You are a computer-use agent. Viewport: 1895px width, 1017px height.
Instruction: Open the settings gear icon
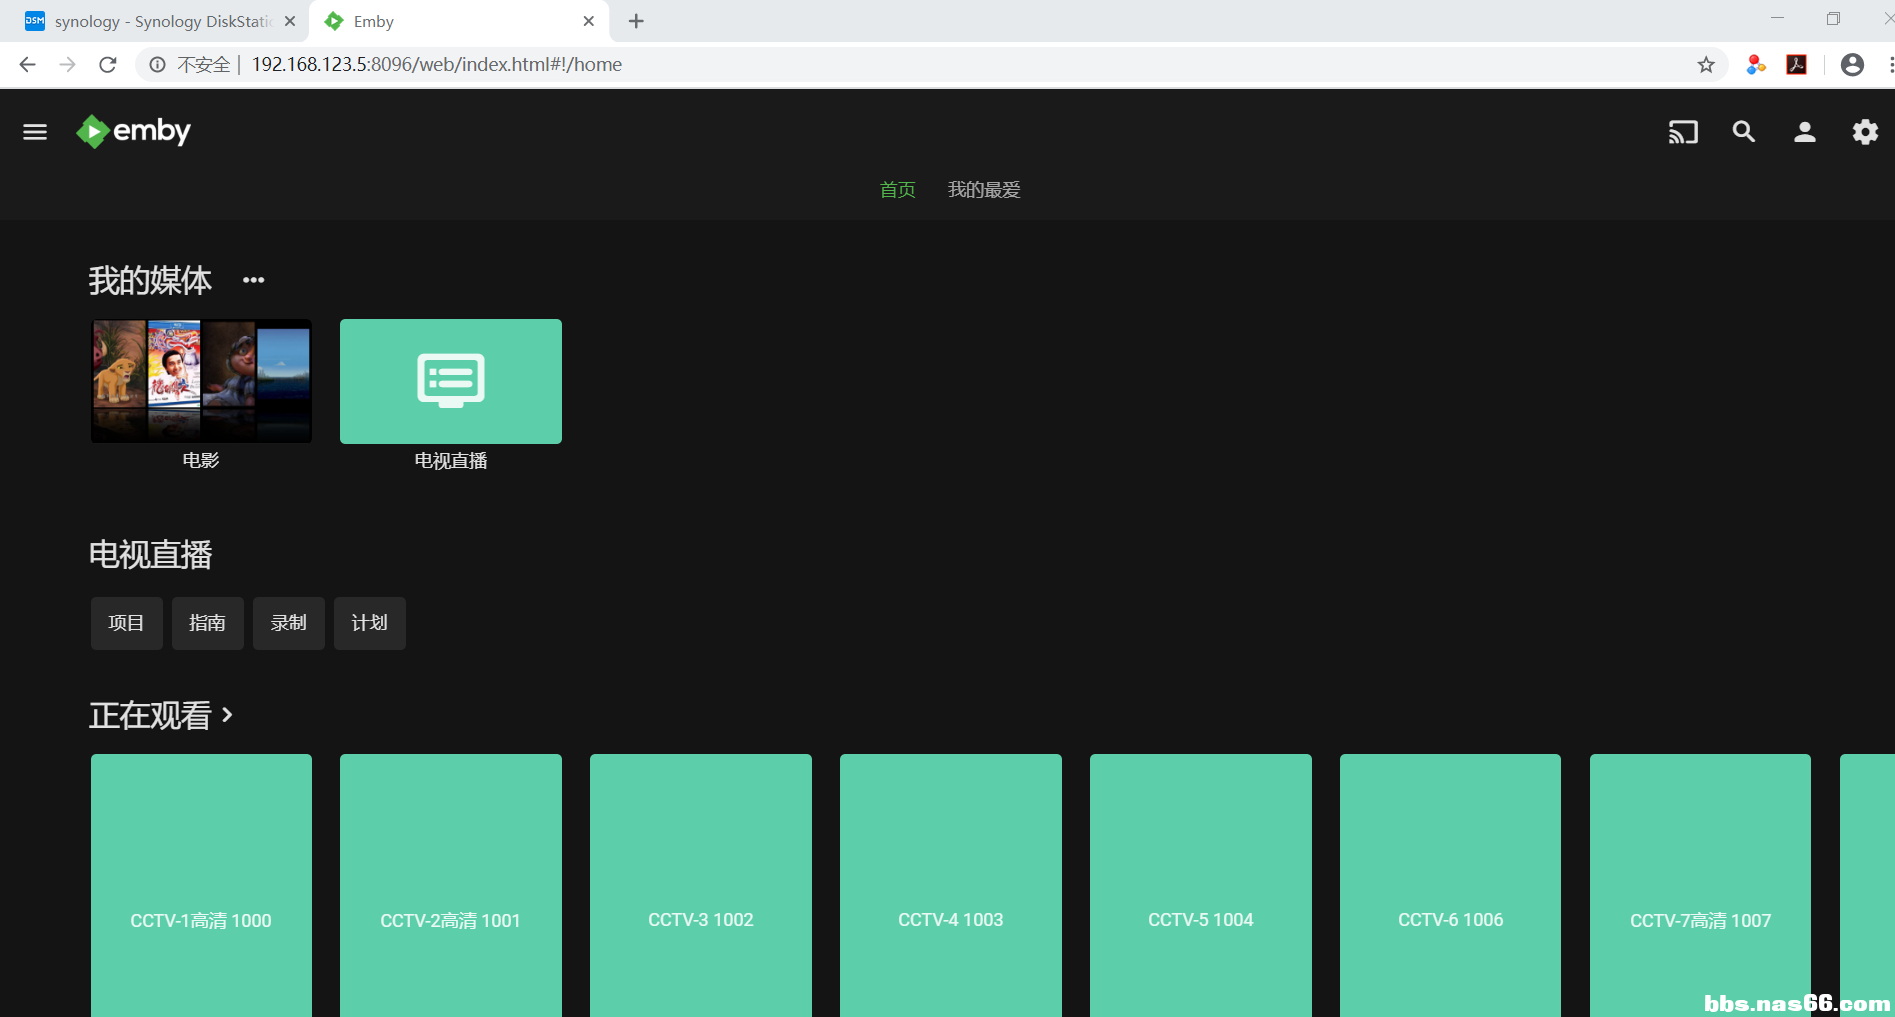point(1865,132)
